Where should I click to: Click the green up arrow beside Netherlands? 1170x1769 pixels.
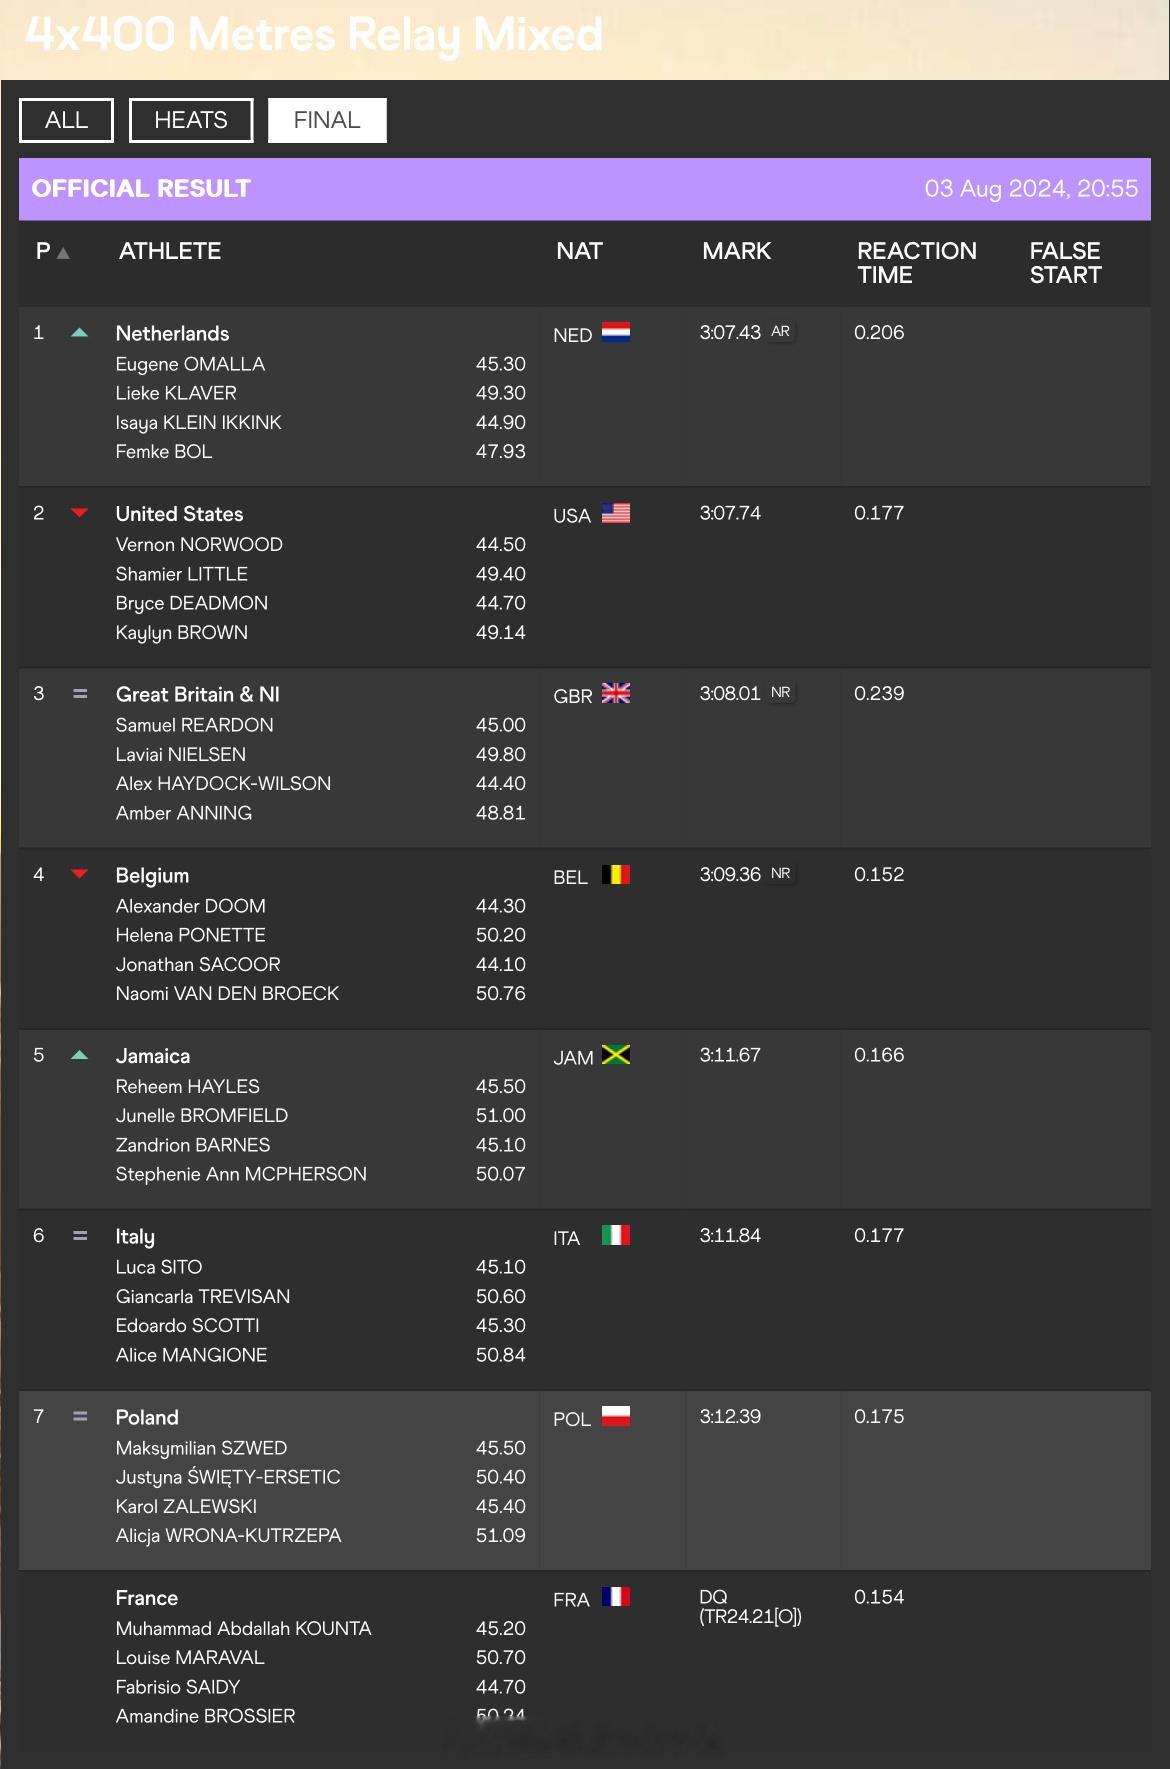pyautogui.click(x=80, y=333)
